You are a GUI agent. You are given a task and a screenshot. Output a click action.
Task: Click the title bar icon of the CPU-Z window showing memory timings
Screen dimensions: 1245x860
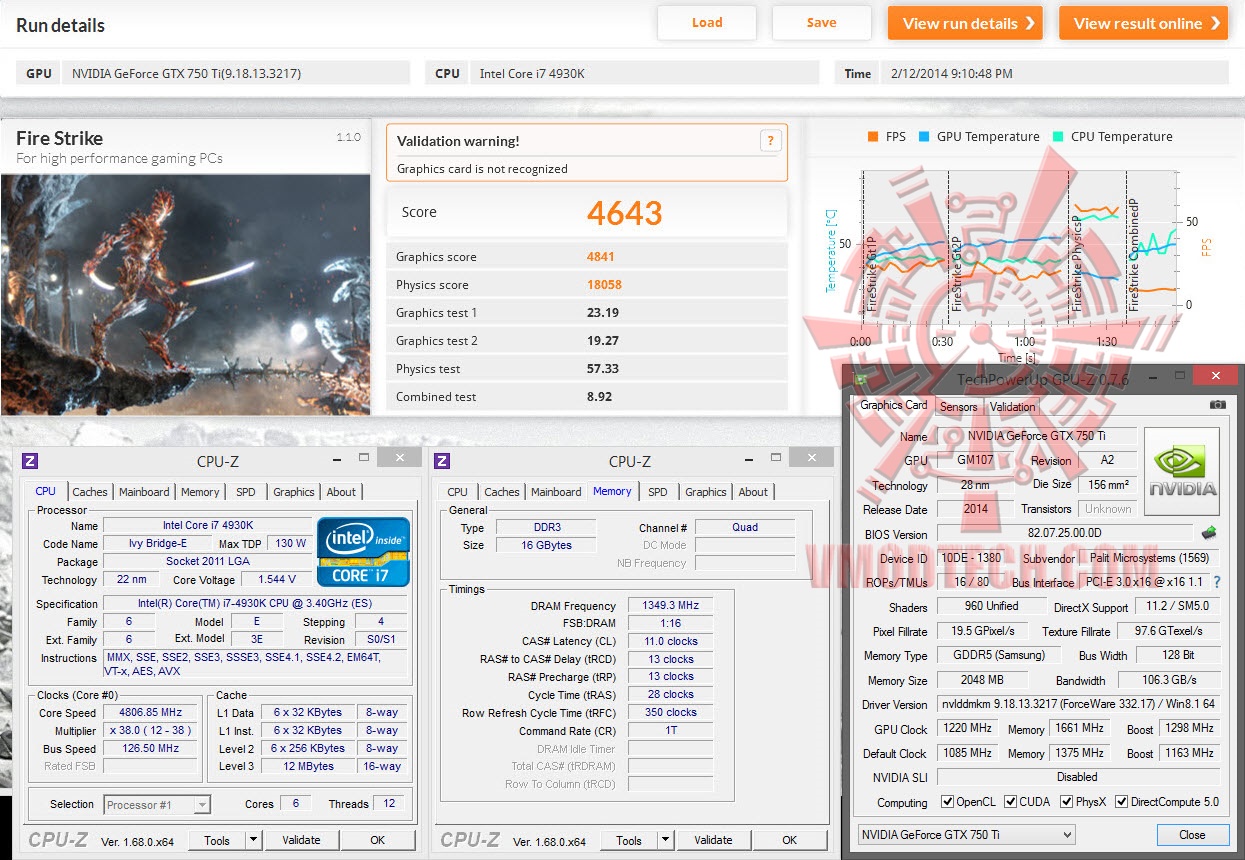(442, 461)
